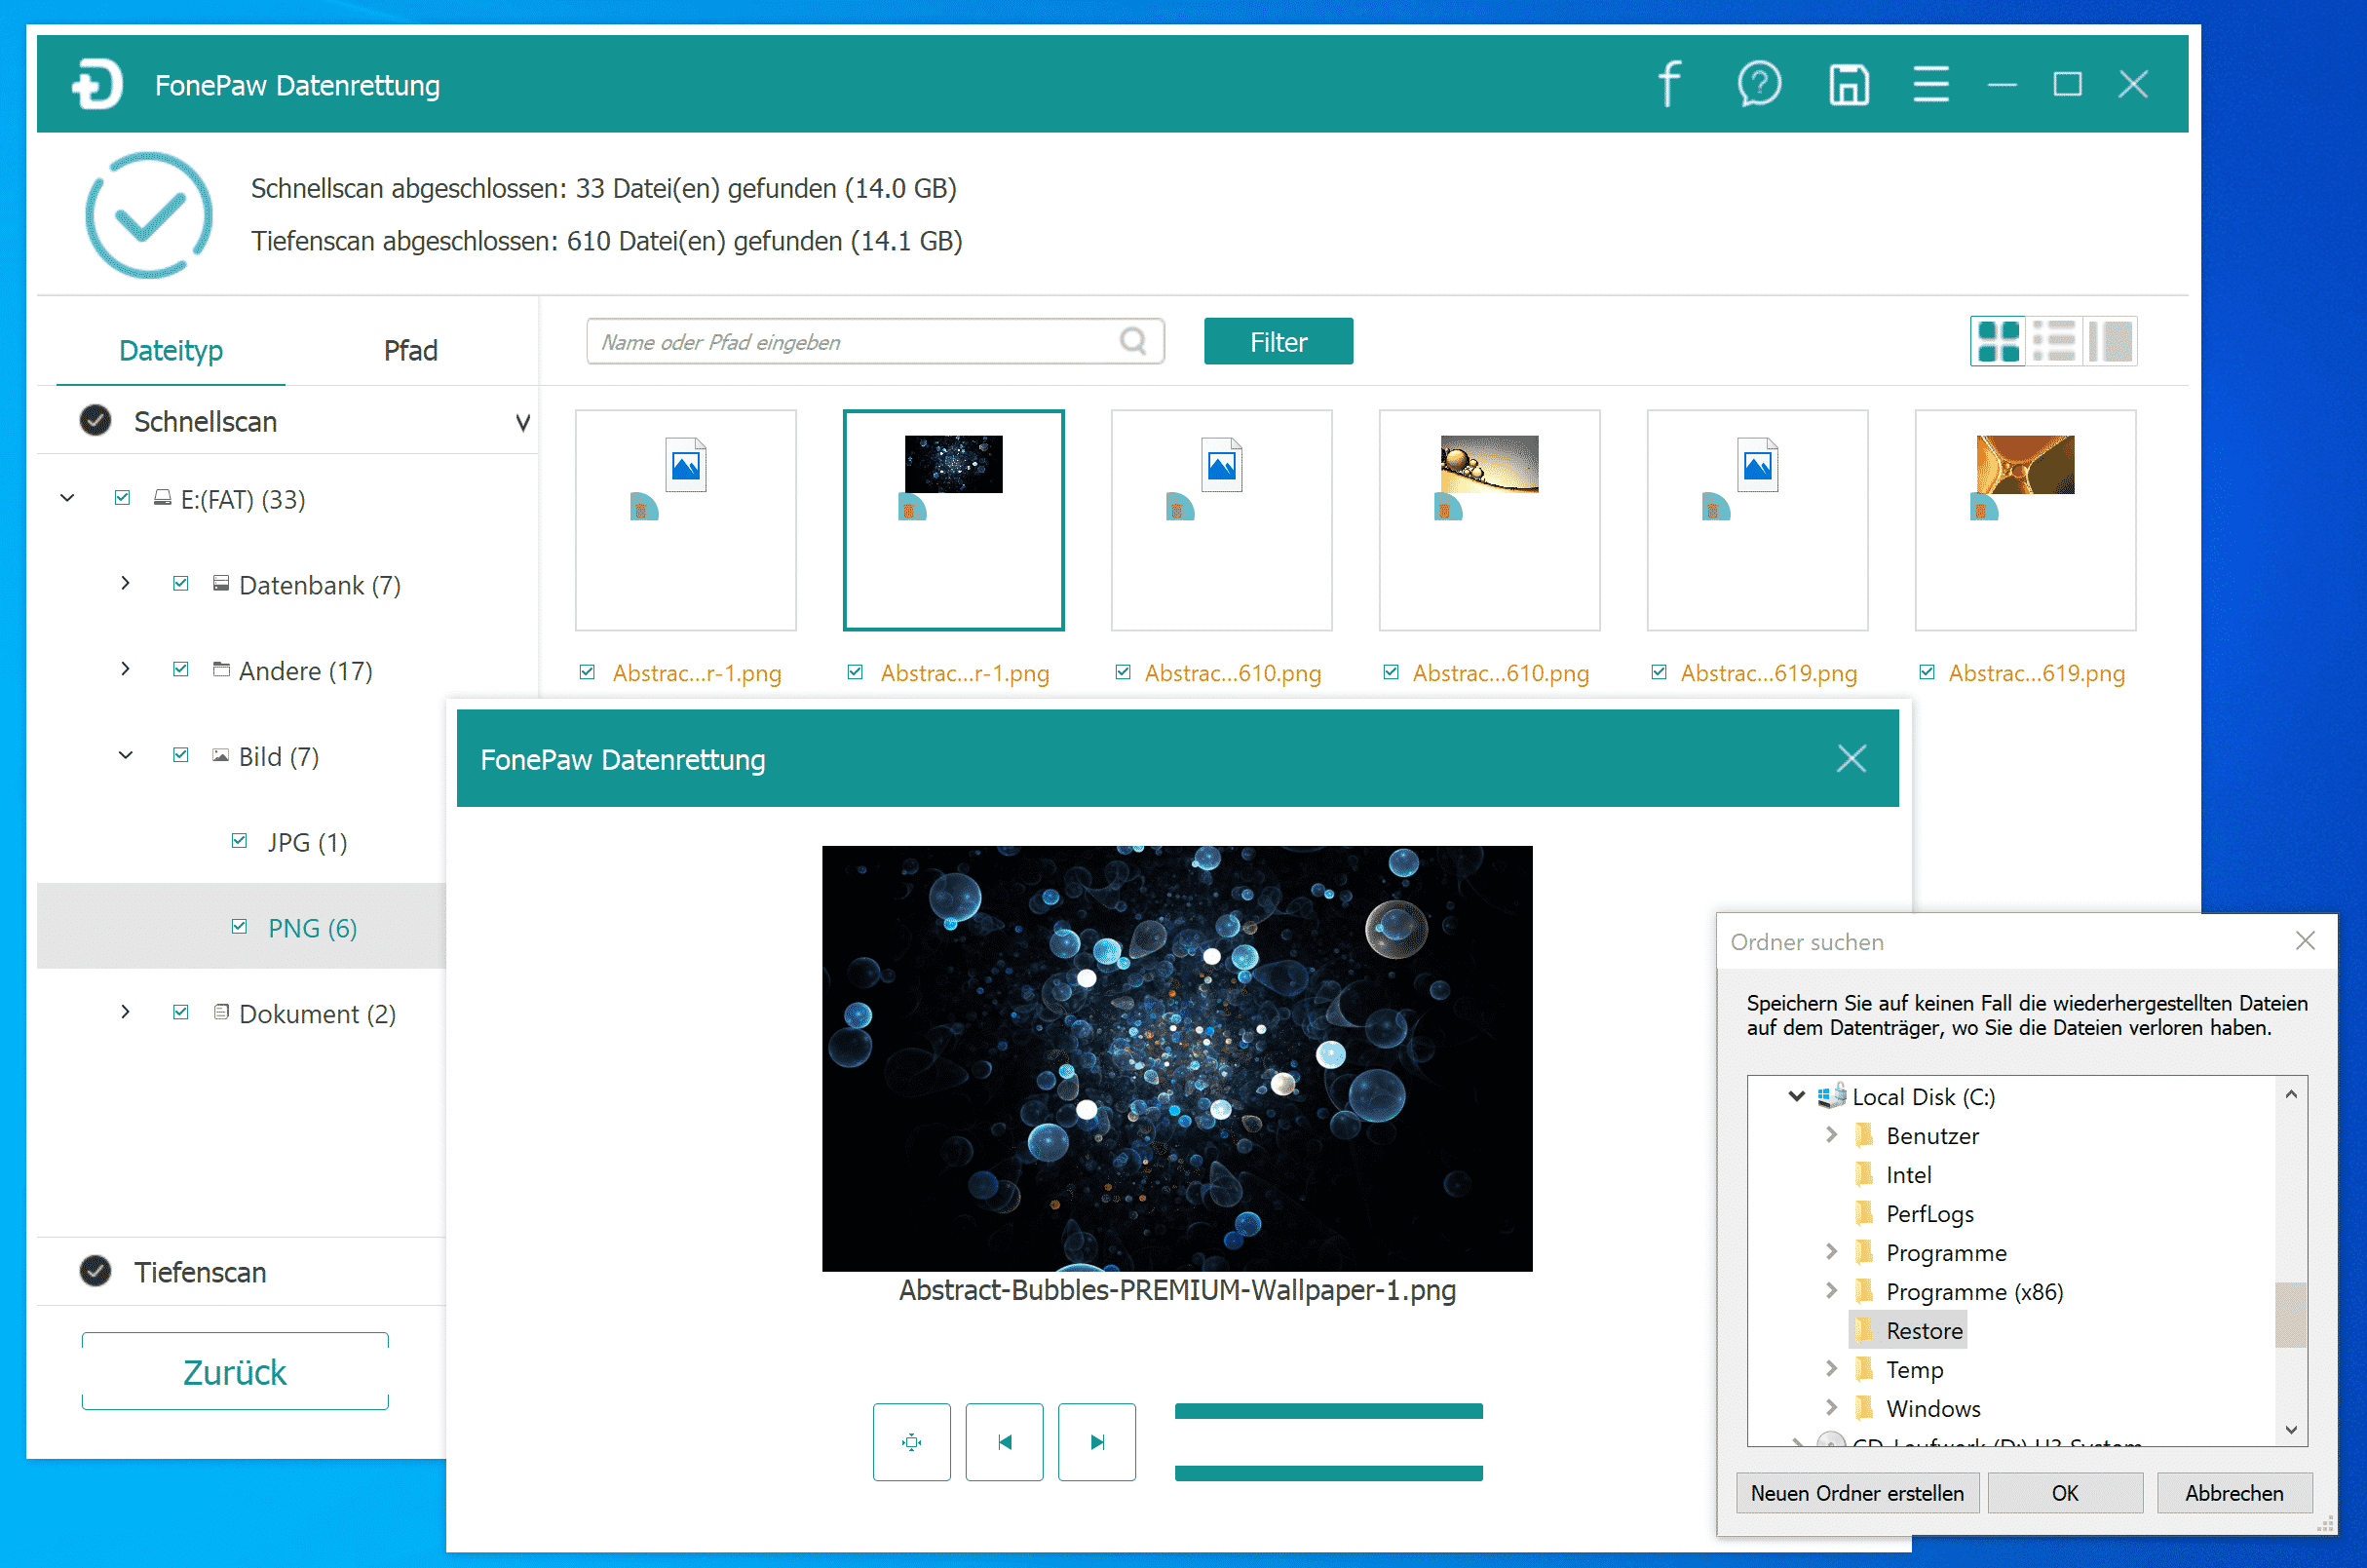
Task: Select the PNG (6) category
Action: tap(312, 928)
